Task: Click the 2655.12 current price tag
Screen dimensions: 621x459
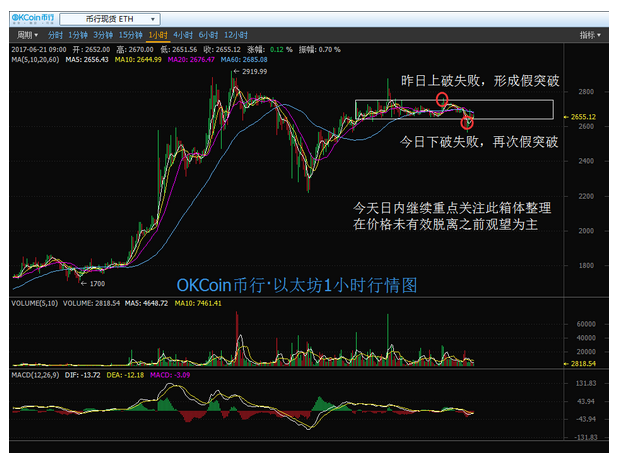Action: tap(583, 117)
